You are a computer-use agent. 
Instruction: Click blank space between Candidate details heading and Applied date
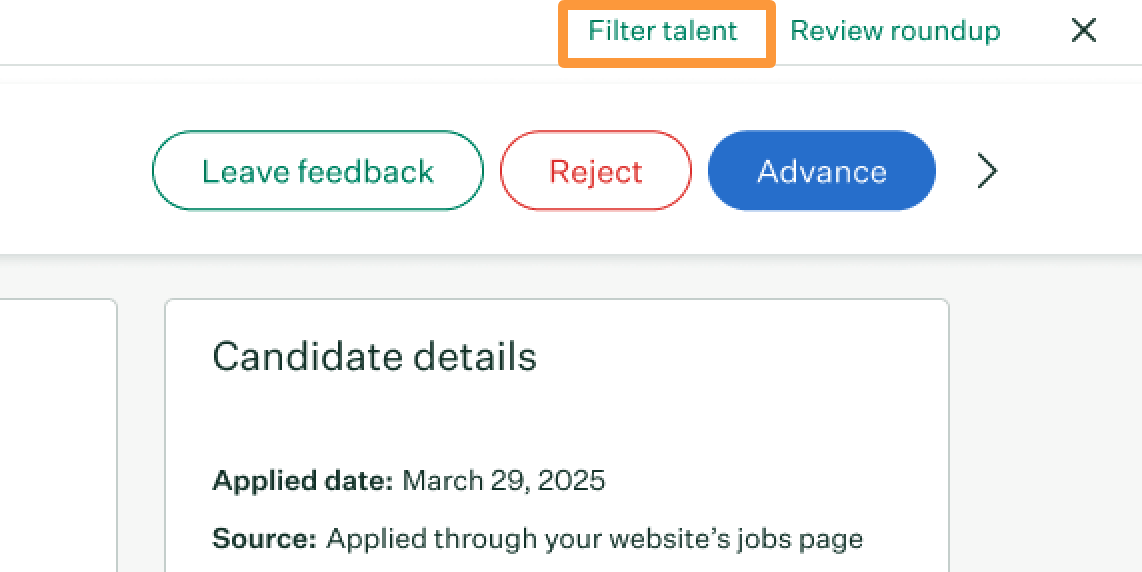(x=556, y=423)
